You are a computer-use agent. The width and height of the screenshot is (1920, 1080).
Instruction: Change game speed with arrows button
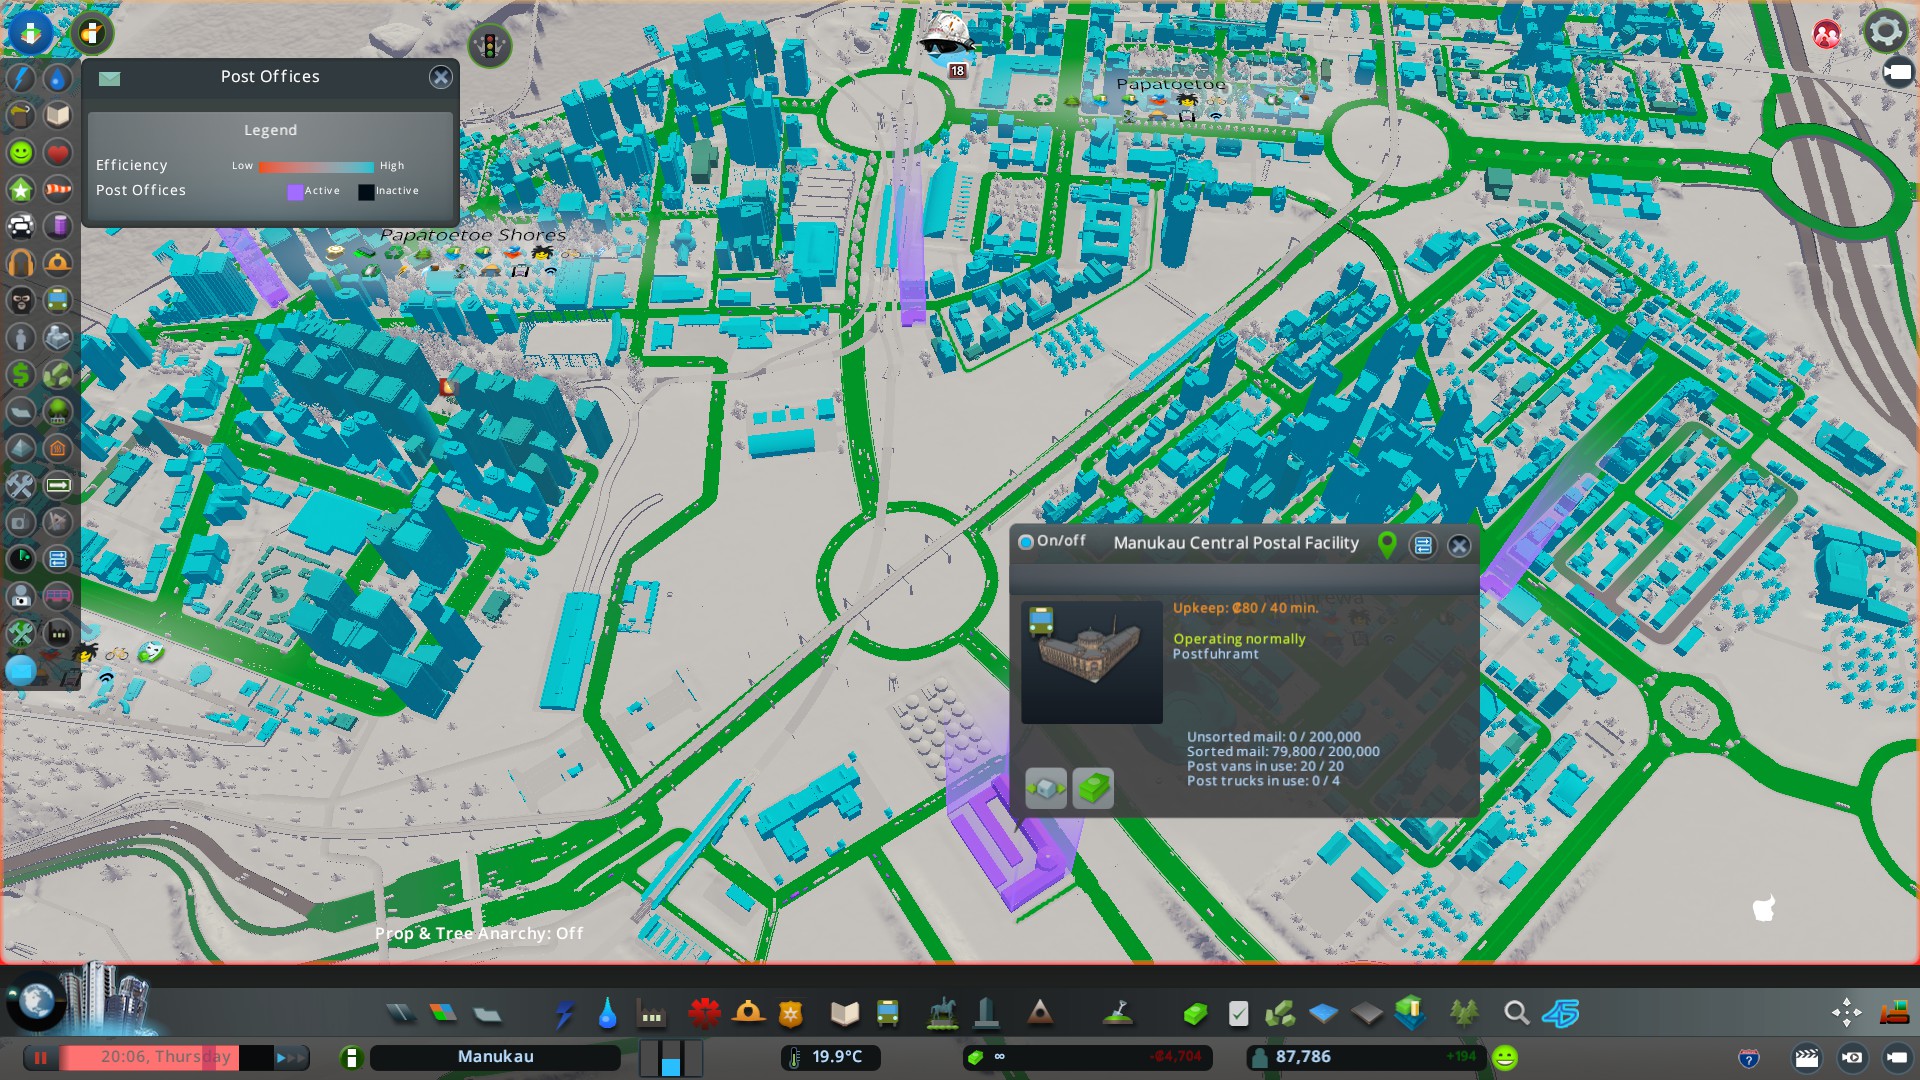(x=291, y=1057)
